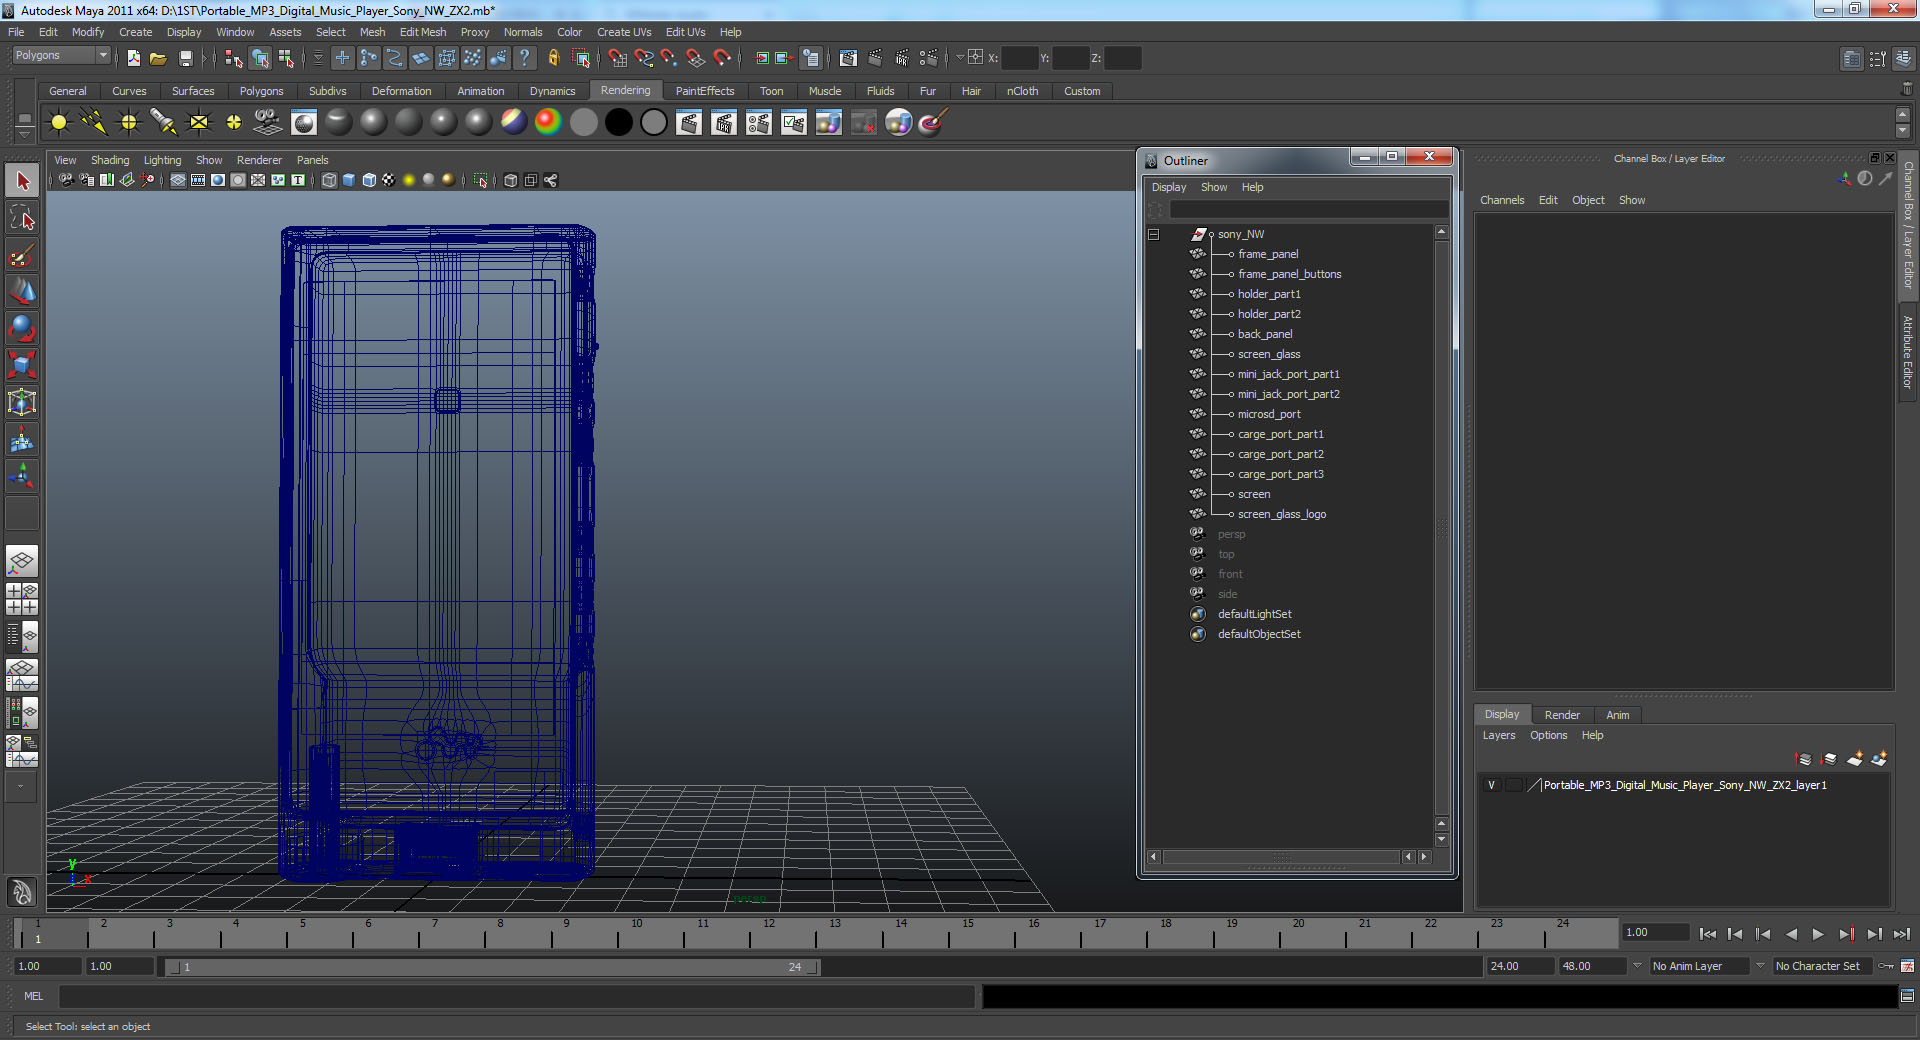Click the range slider bar handle
Image resolution: width=1920 pixels, height=1040 pixels.
[x=495, y=967]
